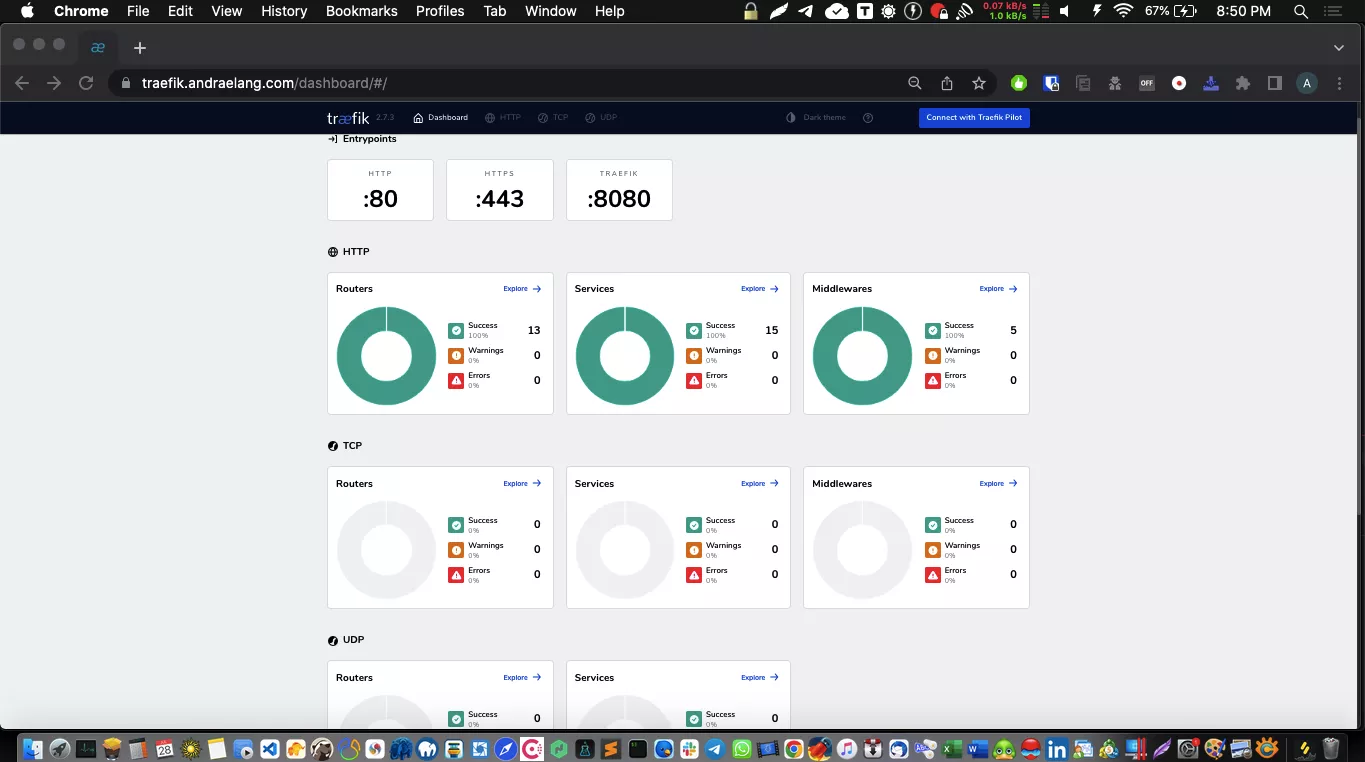
Task: Open a new tab with the plus button
Action: coord(140,47)
